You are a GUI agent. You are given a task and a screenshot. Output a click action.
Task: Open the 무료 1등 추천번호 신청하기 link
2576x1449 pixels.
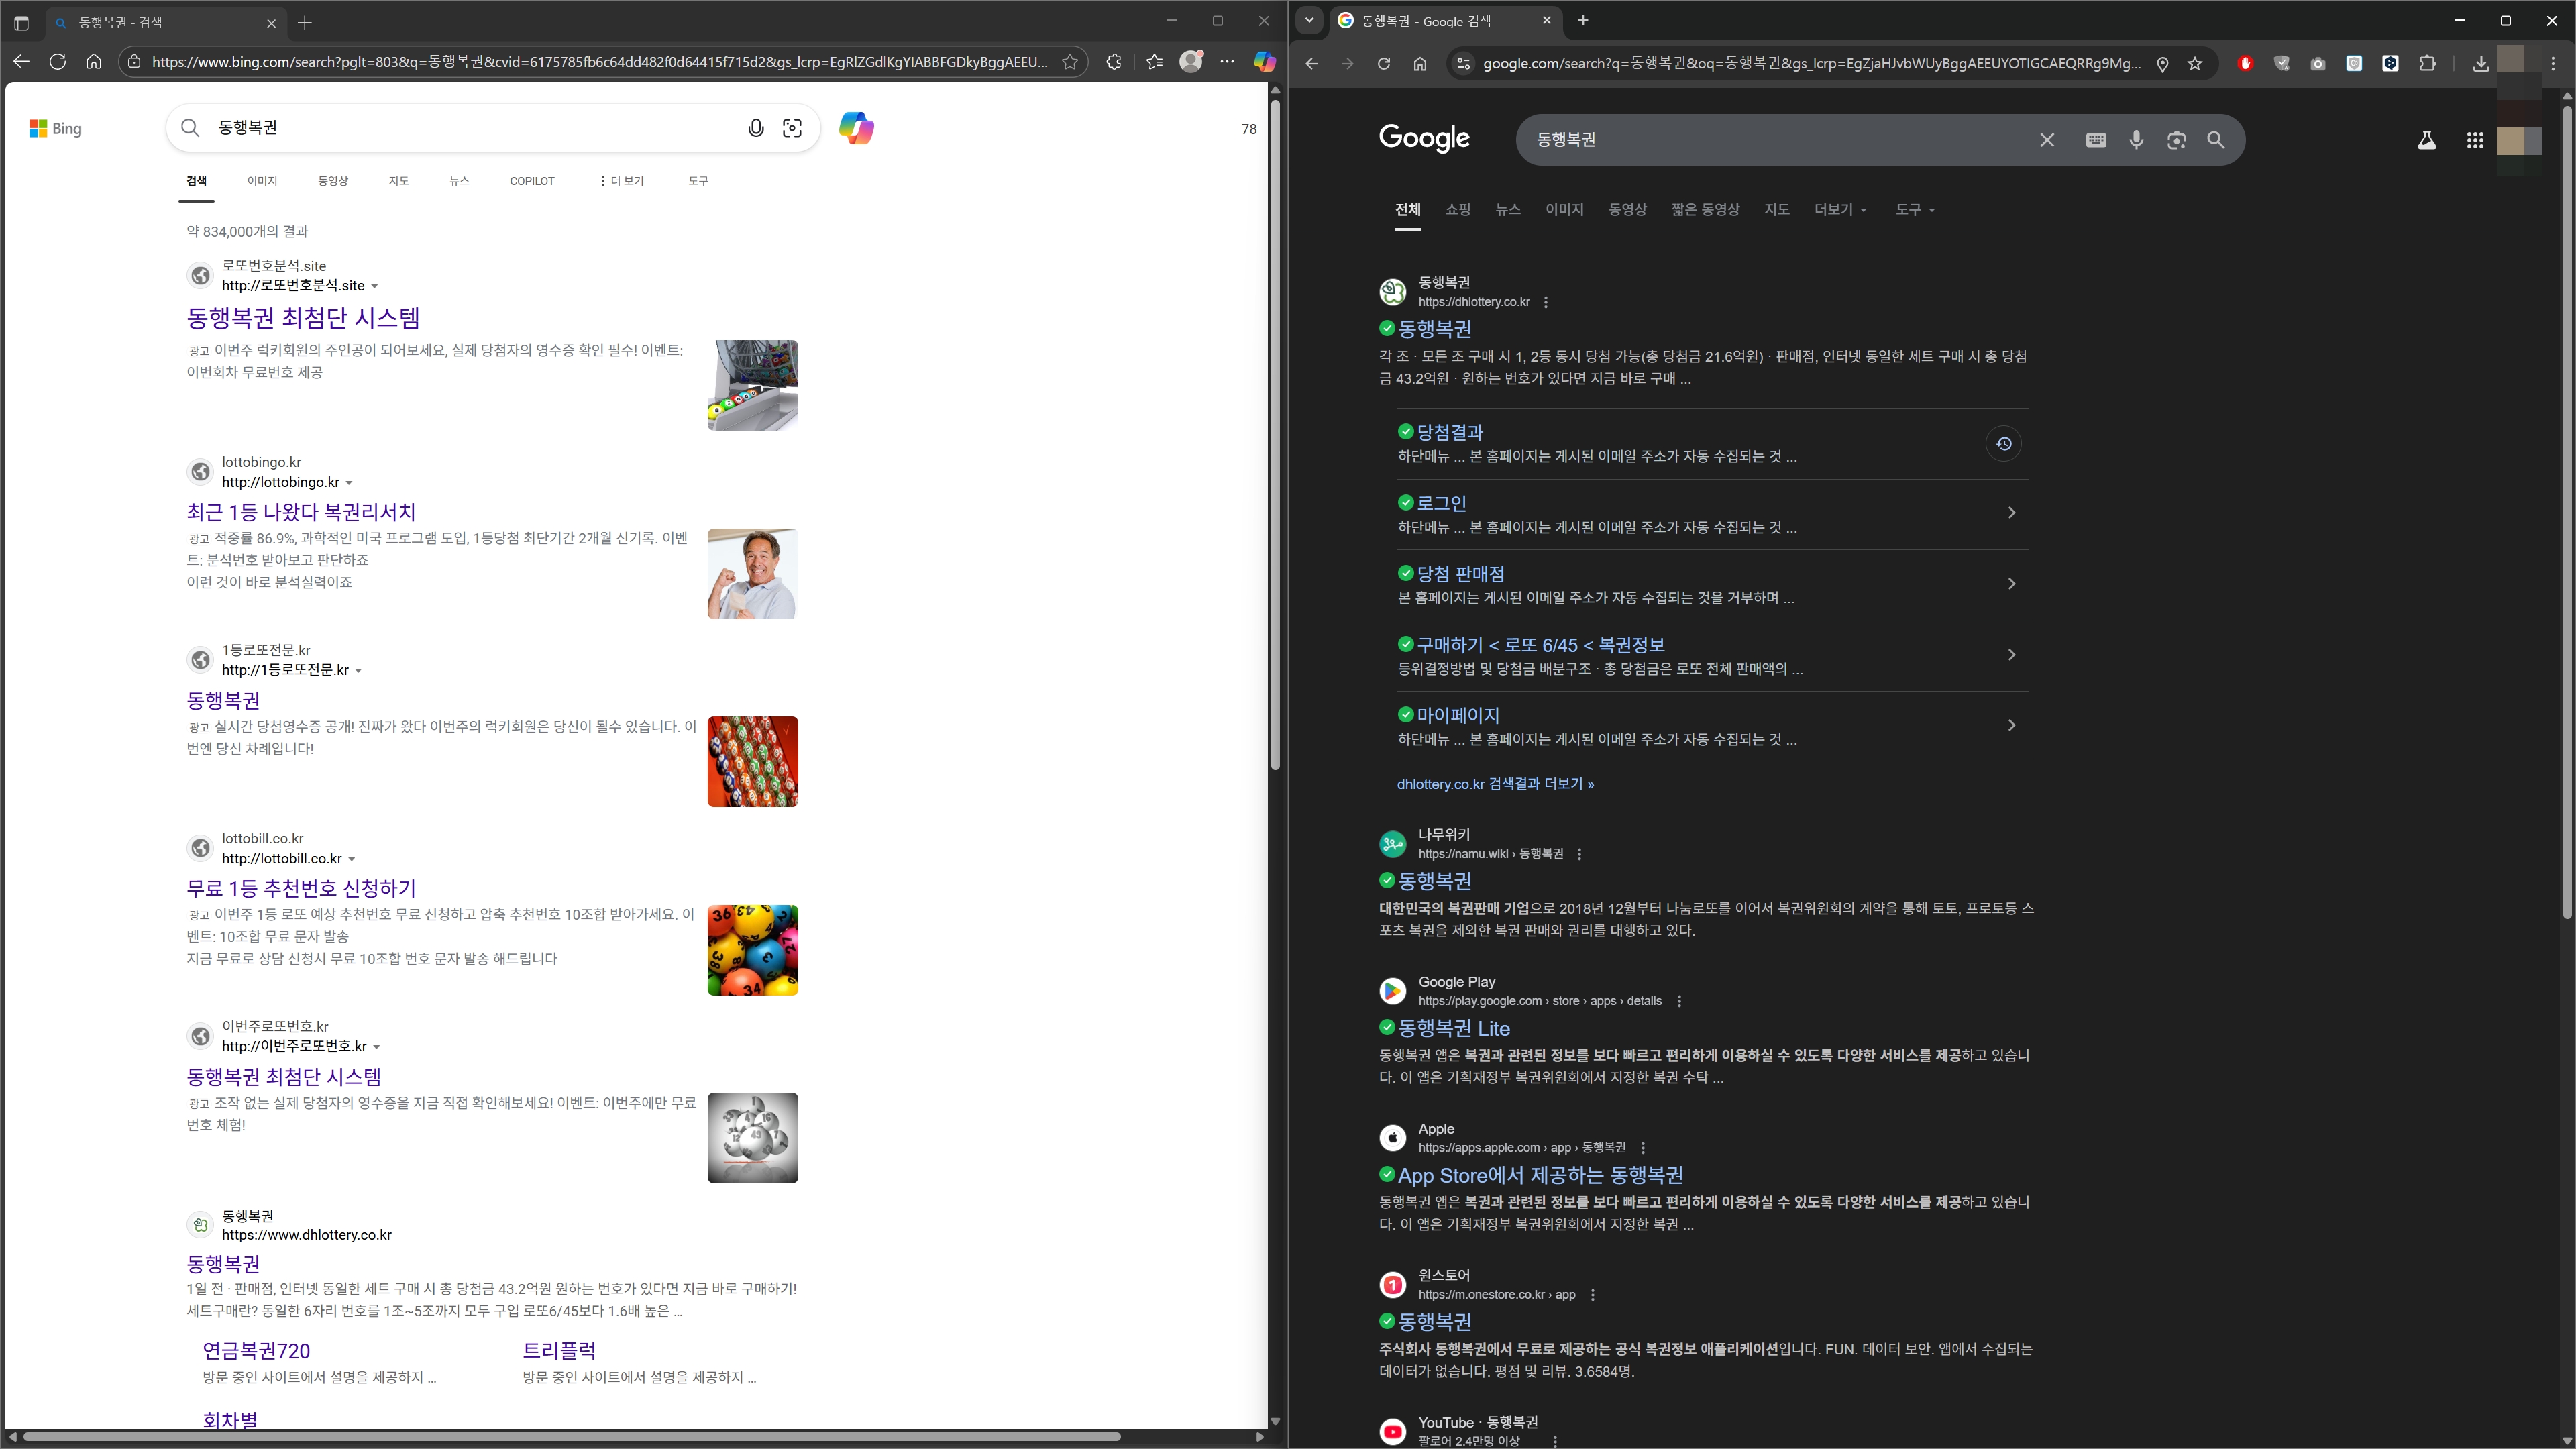(301, 888)
